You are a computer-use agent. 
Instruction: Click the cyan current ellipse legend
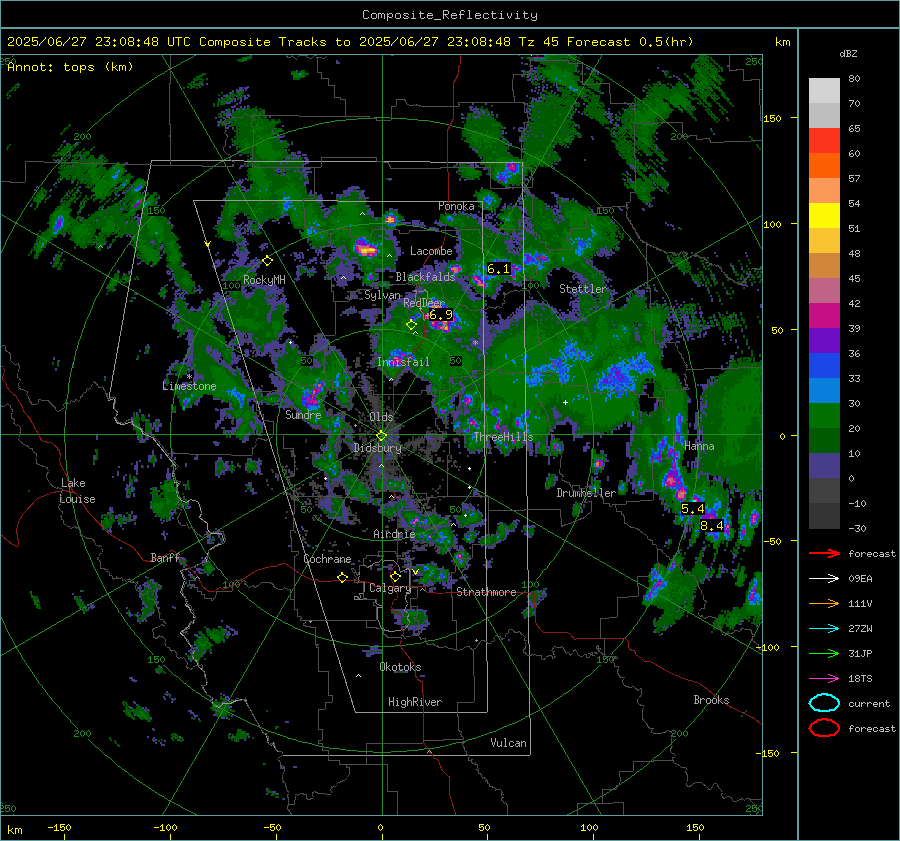pyautogui.click(x=824, y=703)
